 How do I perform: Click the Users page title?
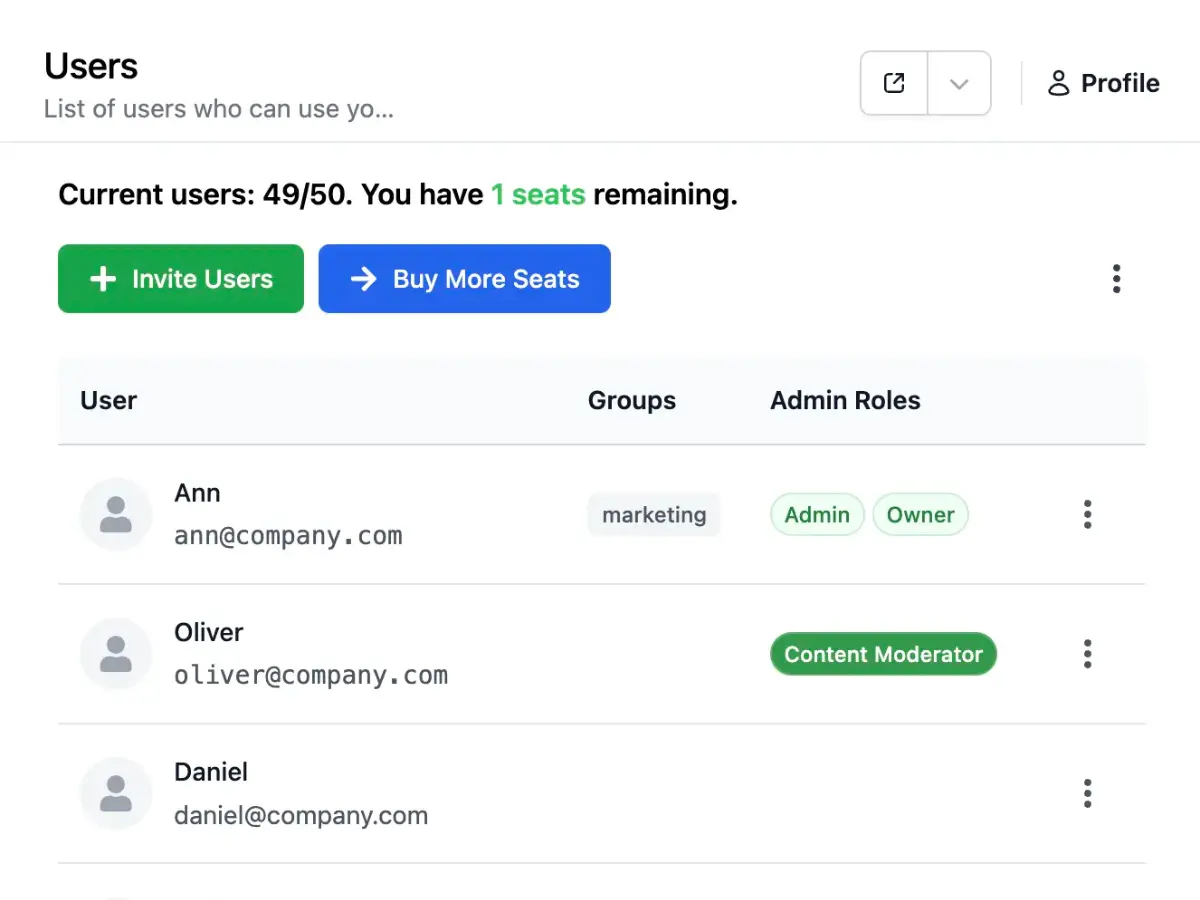[91, 66]
